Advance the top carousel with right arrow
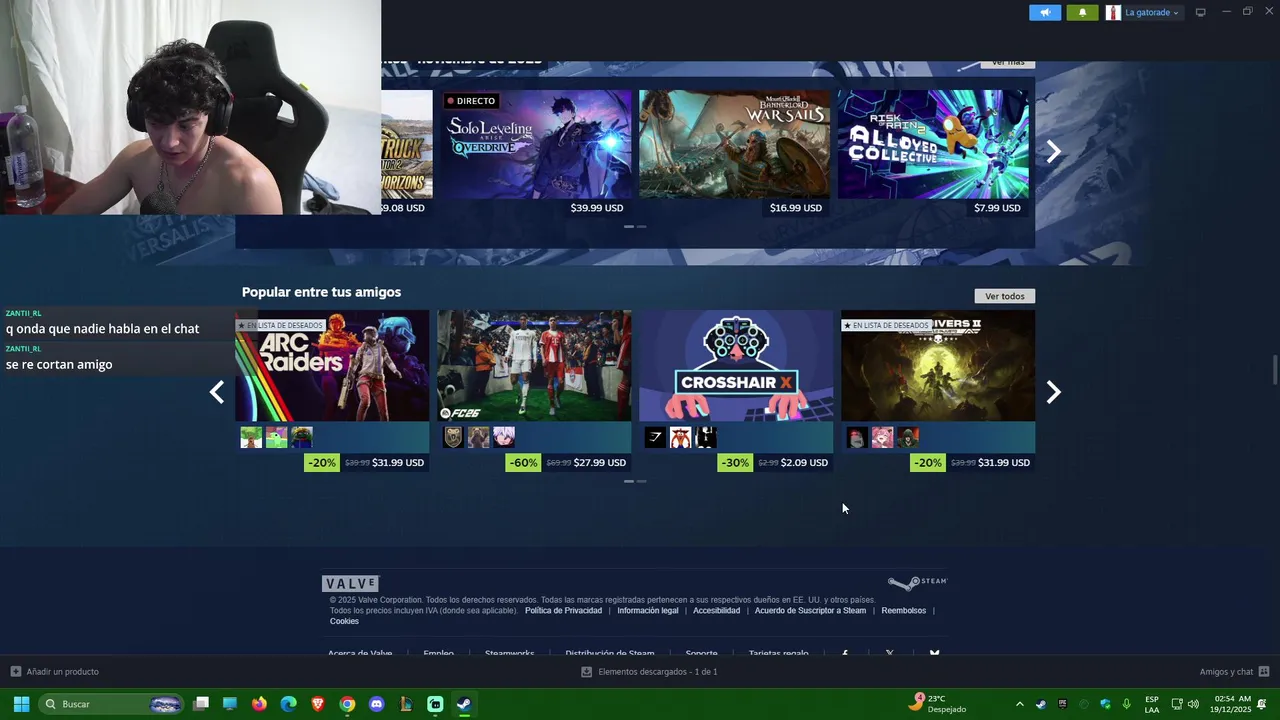1280x720 pixels. [1053, 151]
